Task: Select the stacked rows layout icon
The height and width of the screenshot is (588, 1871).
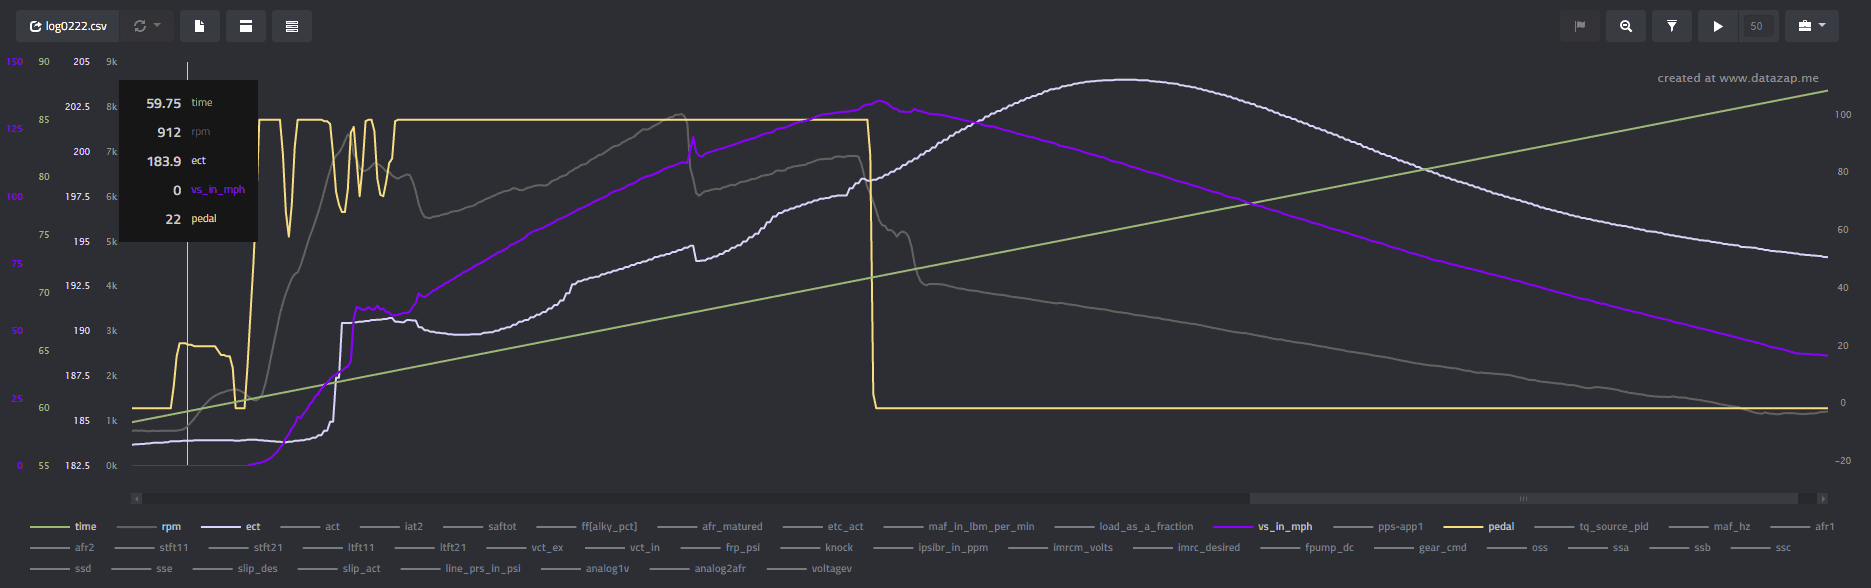Action: pyautogui.click(x=292, y=26)
